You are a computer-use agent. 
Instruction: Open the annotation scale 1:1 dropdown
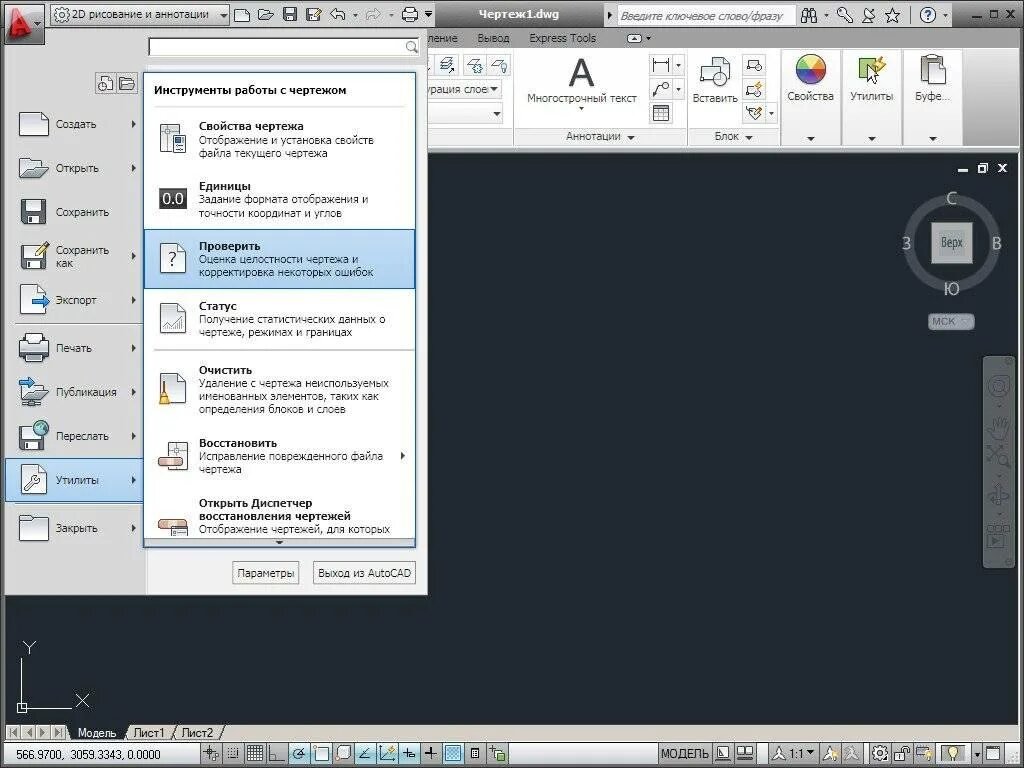pyautogui.click(x=793, y=754)
